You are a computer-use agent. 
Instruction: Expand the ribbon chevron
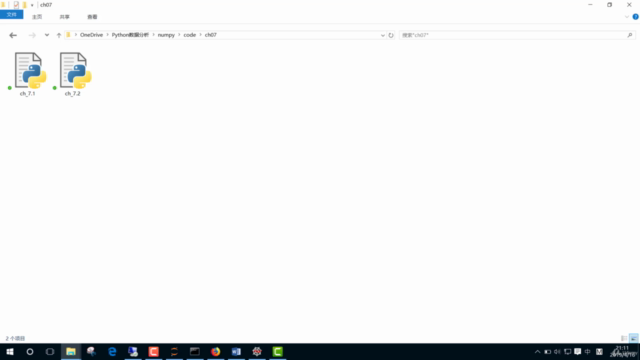click(627, 17)
